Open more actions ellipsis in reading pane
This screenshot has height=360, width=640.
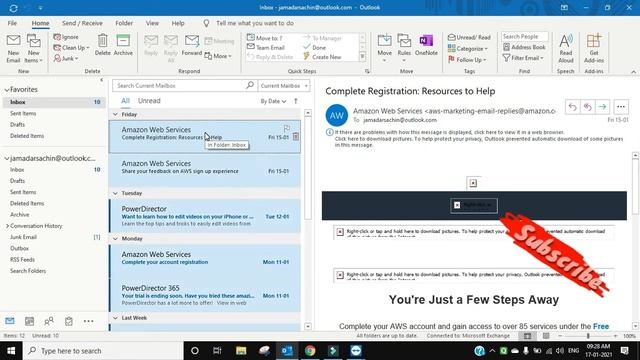click(x=621, y=107)
